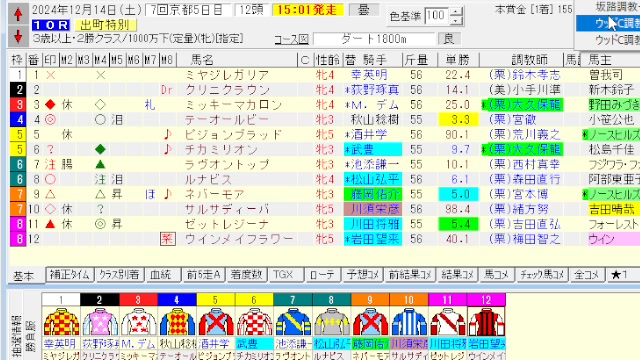Switch to the 基本 tab
This screenshot has width=640, height=360.
click(x=24, y=276)
